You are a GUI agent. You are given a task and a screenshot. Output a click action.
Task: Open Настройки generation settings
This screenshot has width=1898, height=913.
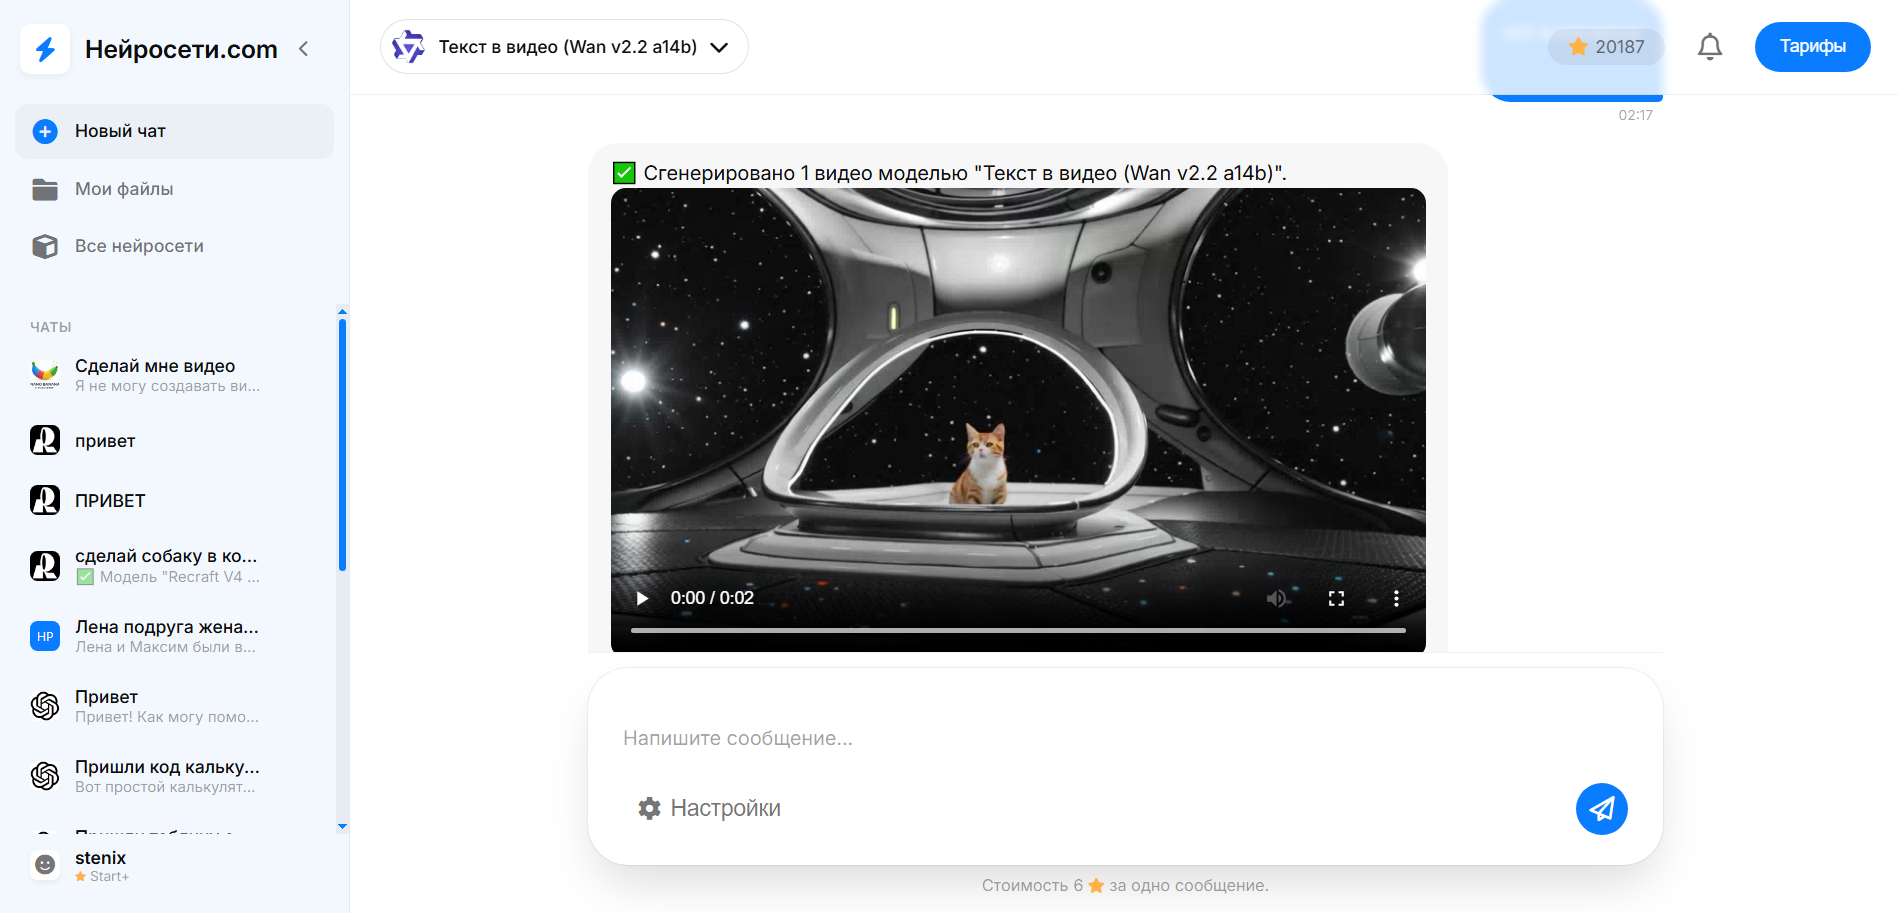coord(709,808)
